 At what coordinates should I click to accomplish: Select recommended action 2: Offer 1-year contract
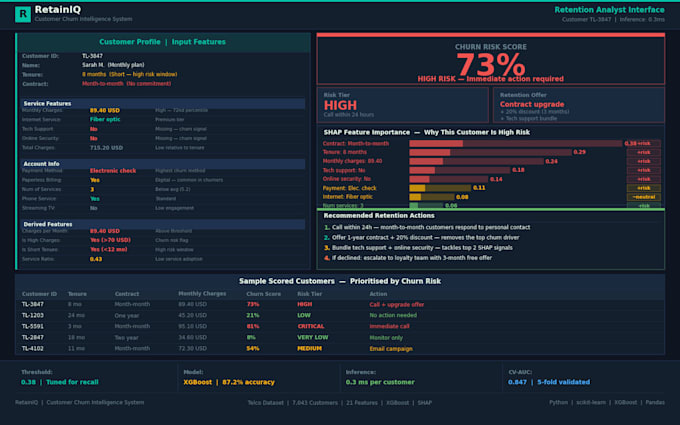coord(421,238)
